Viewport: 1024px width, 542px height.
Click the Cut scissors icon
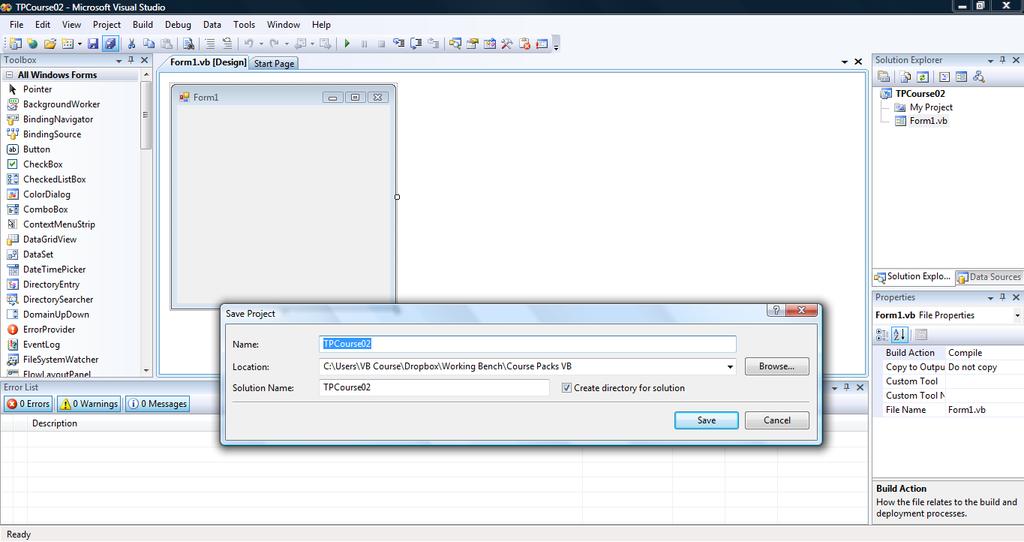coord(131,44)
